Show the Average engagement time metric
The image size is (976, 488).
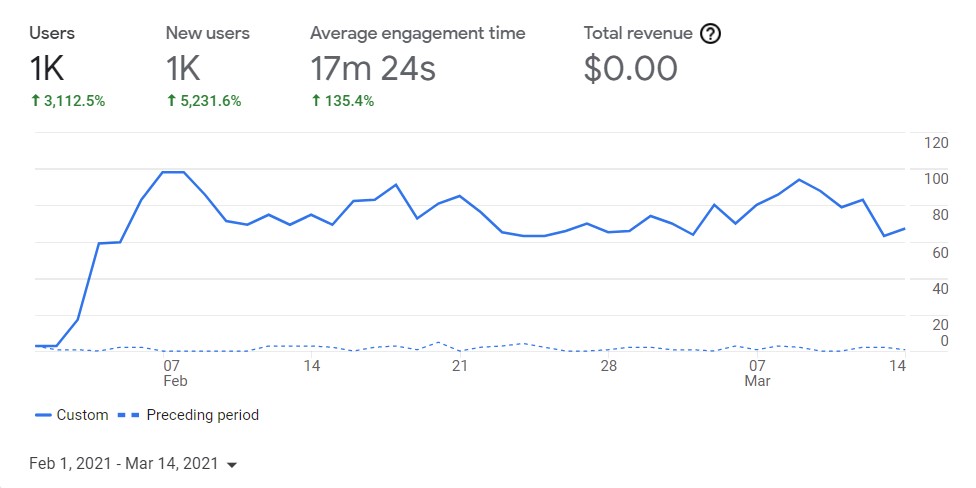[417, 33]
